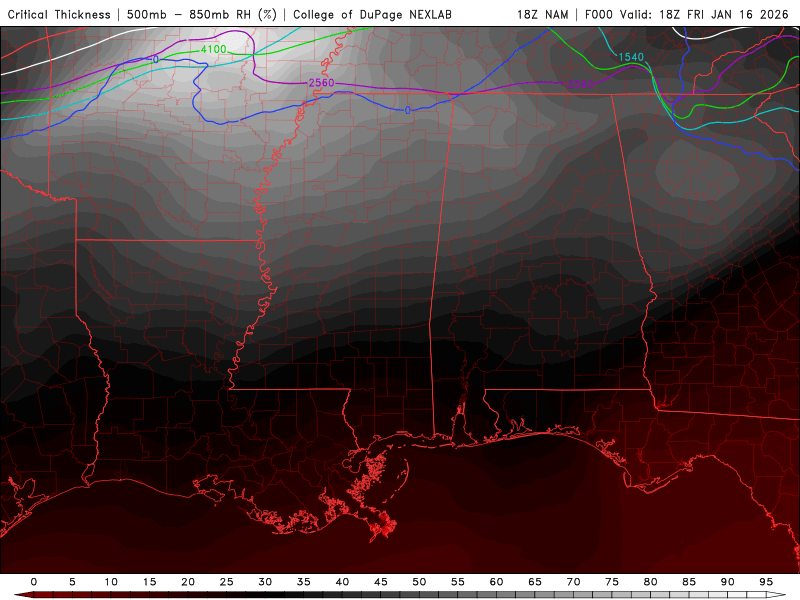Select the color scale label '45'
The image size is (800, 600).
pos(381,582)
